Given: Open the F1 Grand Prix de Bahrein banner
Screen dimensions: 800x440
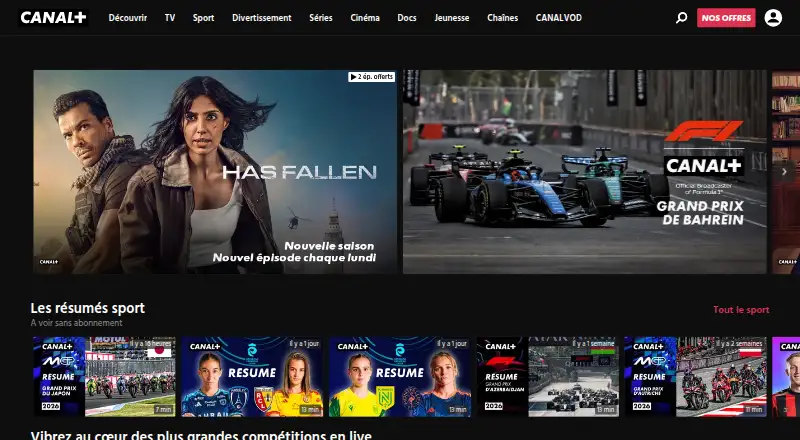Looking at the screenshot, I should (585, 172).
